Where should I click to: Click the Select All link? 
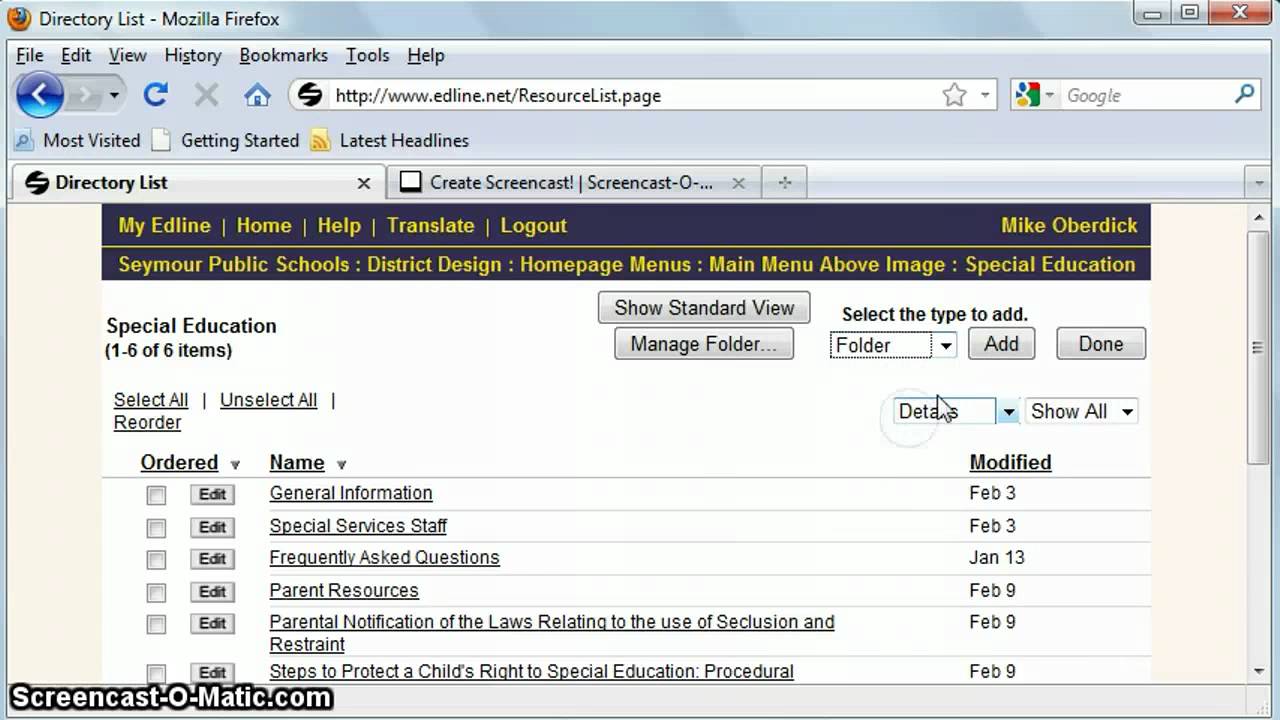click(x=151, y=400)
